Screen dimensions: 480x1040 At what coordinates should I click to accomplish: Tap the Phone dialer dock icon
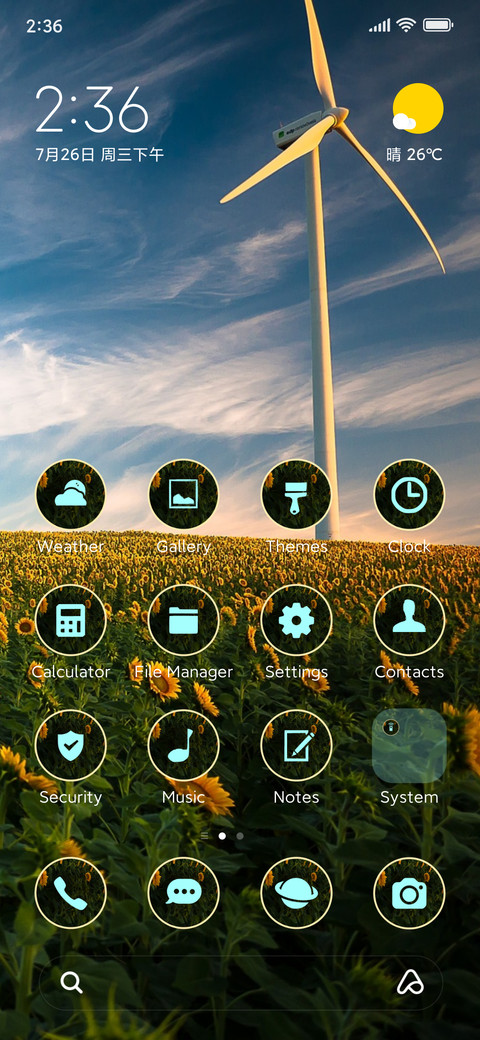70,893
